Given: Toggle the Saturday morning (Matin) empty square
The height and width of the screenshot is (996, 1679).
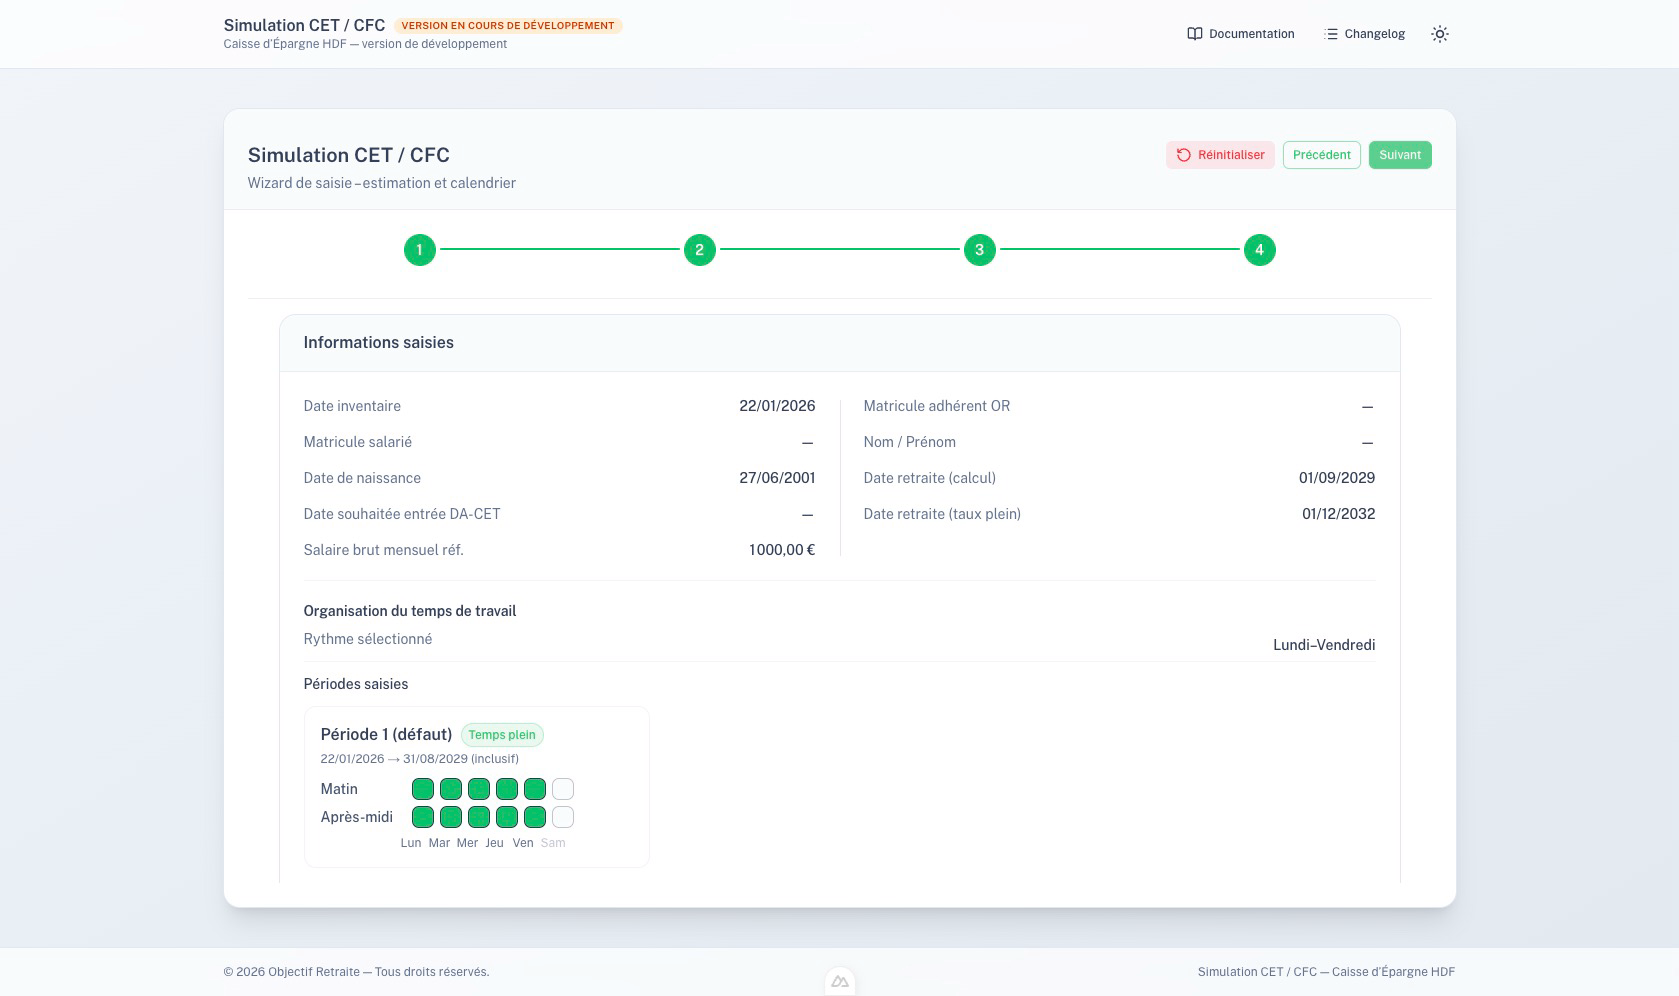Looking at the screenshot, I should (563, 789).
